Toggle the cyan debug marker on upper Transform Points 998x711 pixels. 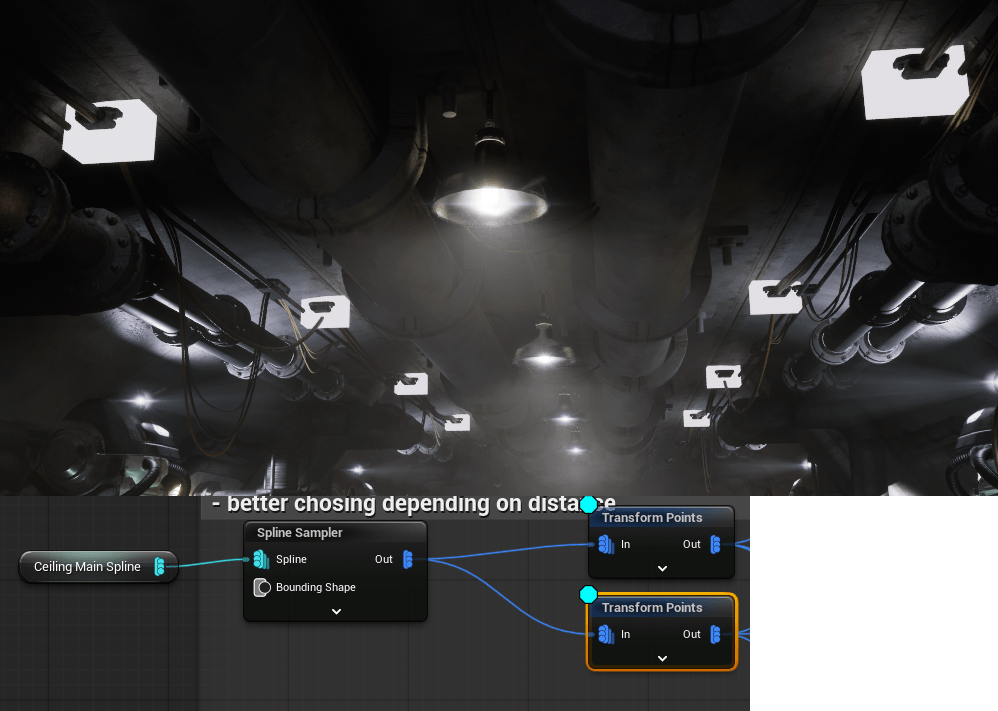589,505
